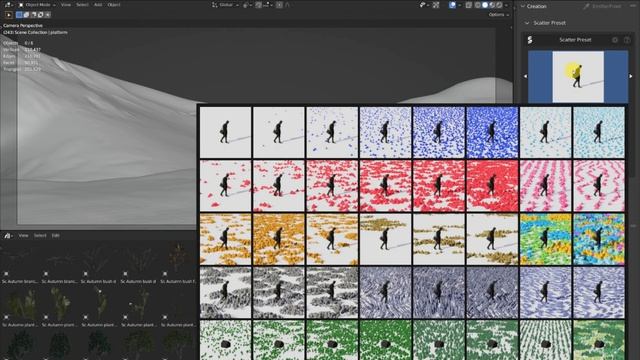Open the shading options dropdown arrow
This screenshot has width=640, height=360.
506,5
